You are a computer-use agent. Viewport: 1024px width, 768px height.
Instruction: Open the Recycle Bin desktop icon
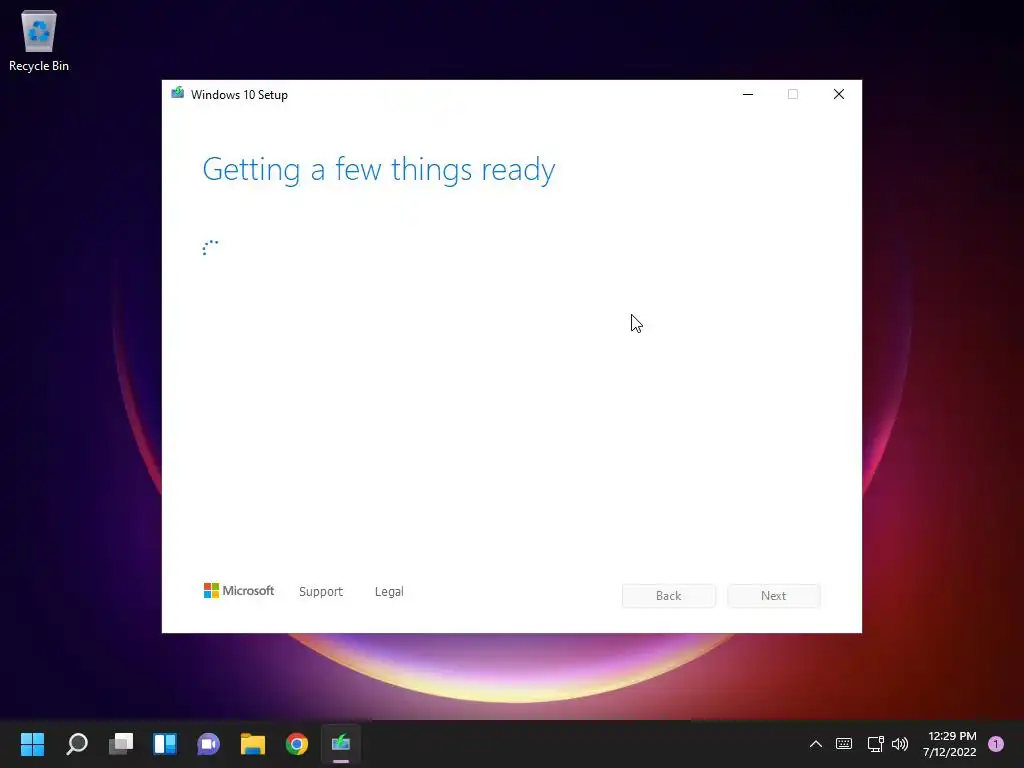(39, 40)
